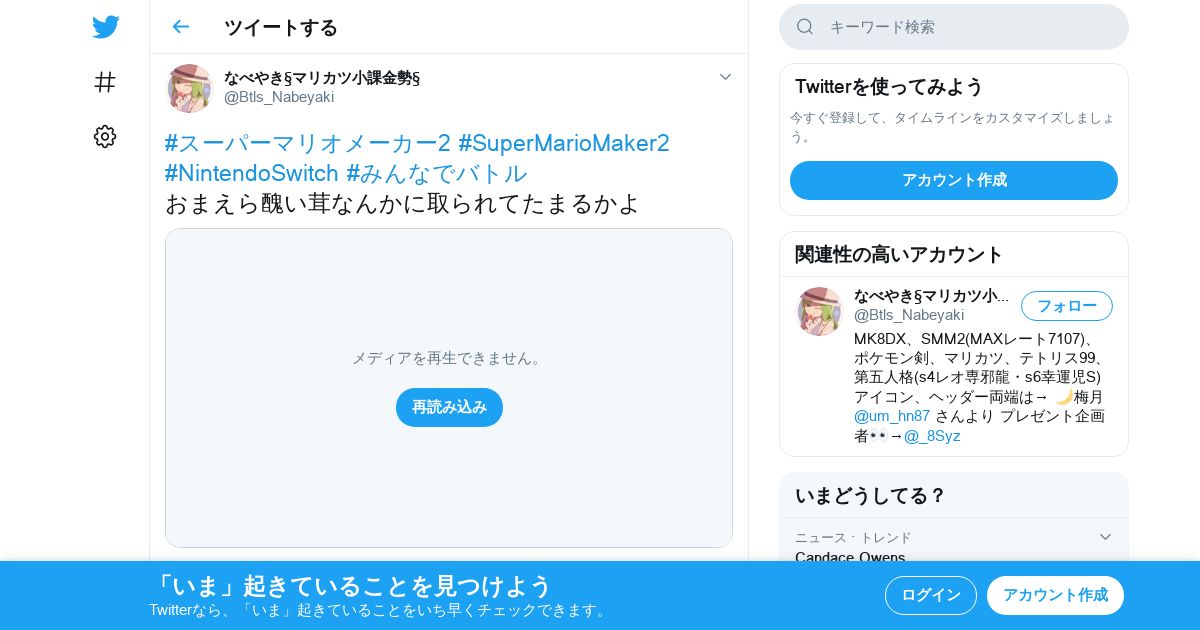
Task: Focus the キーワード検索 search field
Action: (954, 27)
